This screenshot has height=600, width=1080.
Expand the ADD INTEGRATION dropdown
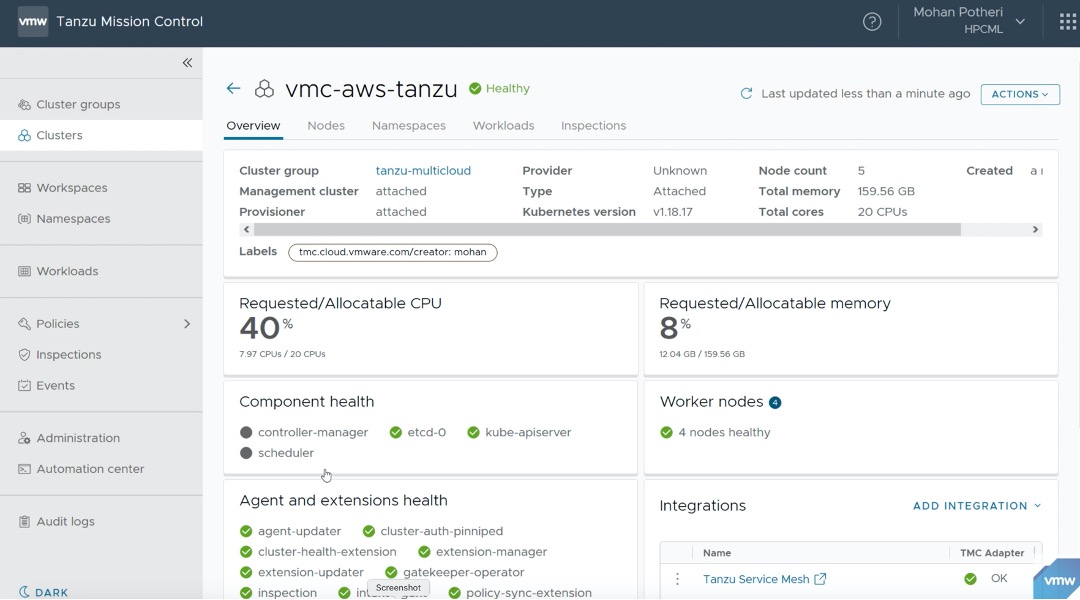(x=977, y=506)
